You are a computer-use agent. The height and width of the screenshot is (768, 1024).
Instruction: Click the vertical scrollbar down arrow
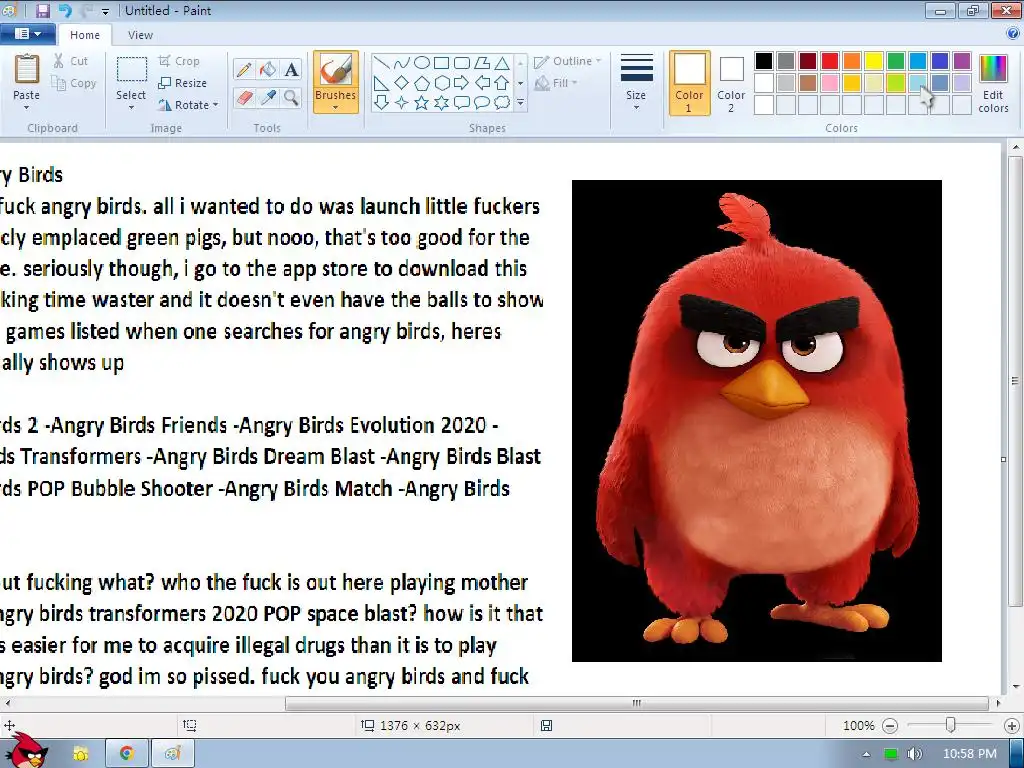[x=1016, y=686]
